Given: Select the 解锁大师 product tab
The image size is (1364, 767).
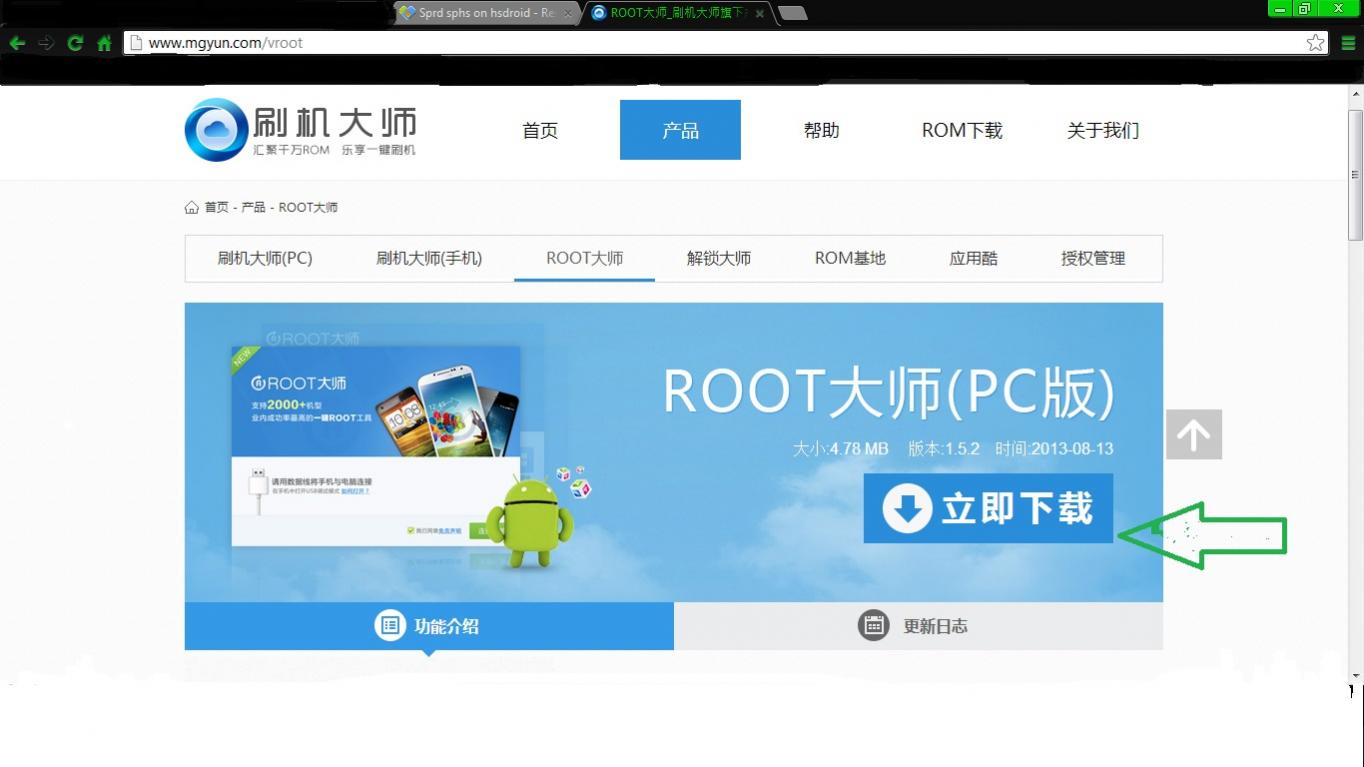Looking at the screenshot, I should [719, 258].
